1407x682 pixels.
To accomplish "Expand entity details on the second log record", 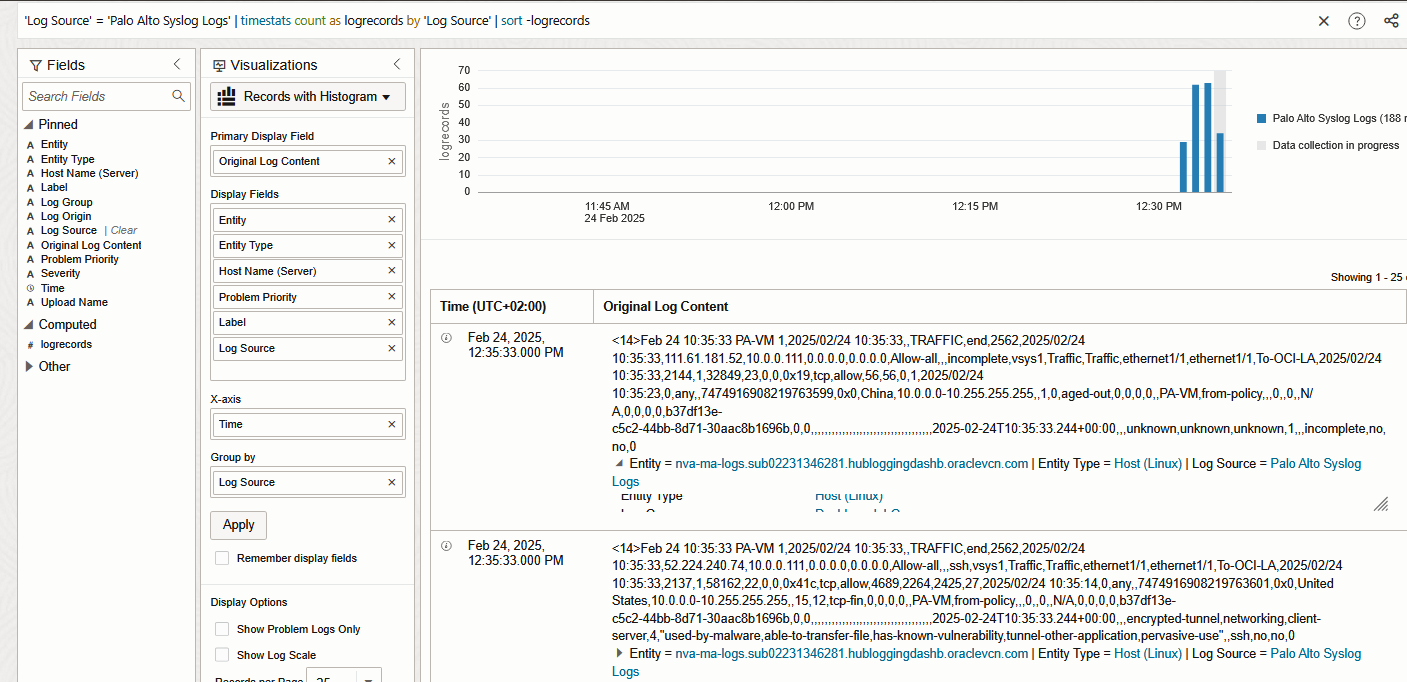I will coord(619,653).
